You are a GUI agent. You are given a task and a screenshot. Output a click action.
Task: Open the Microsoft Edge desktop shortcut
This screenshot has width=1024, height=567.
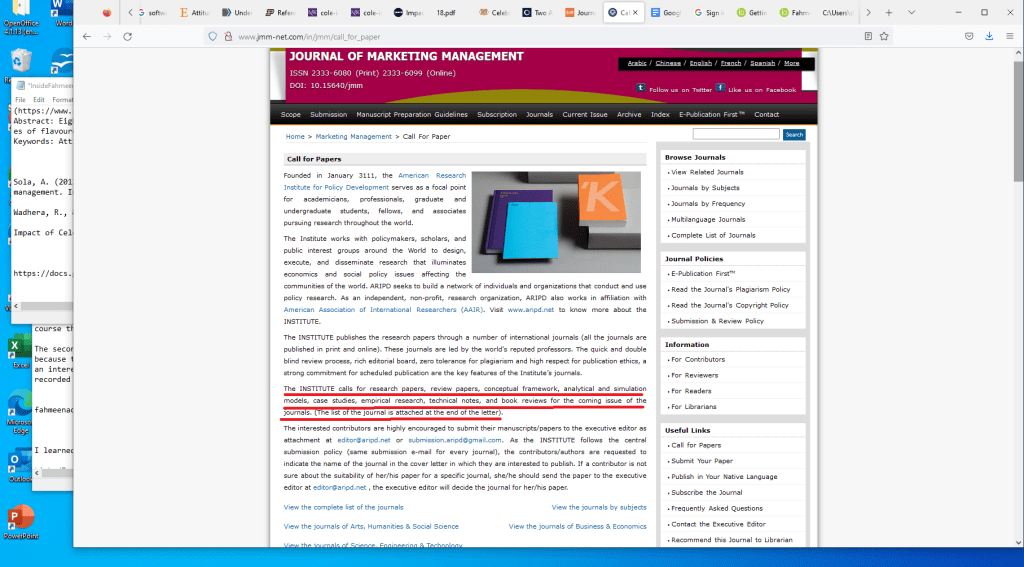pos(20,410)
